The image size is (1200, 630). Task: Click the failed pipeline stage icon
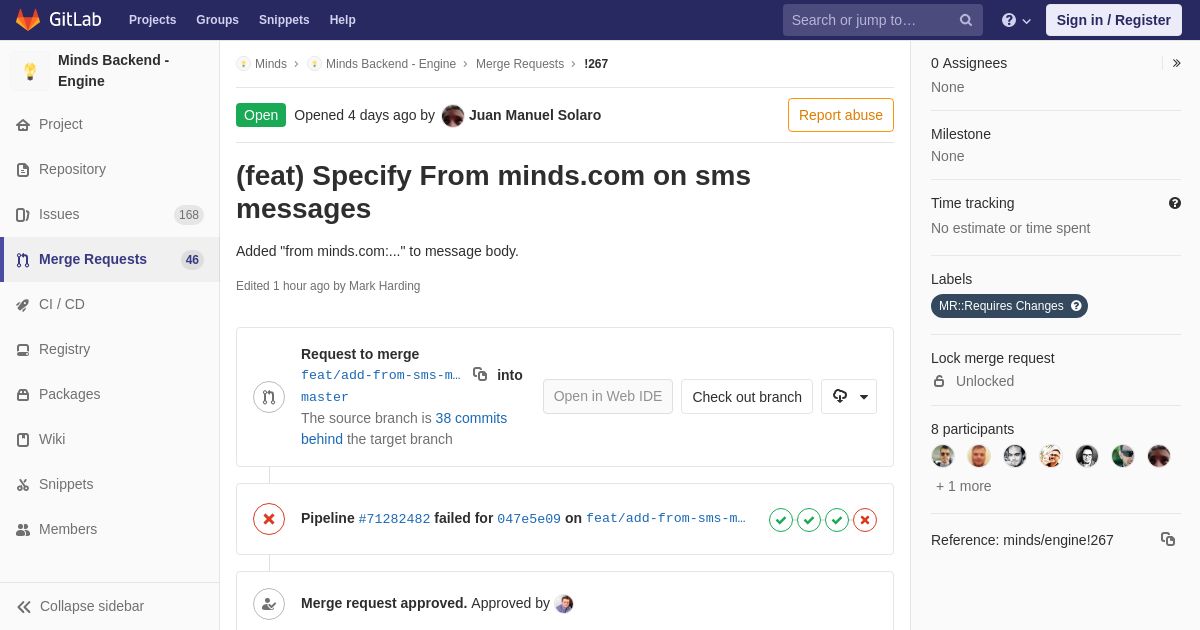(865, 520)
